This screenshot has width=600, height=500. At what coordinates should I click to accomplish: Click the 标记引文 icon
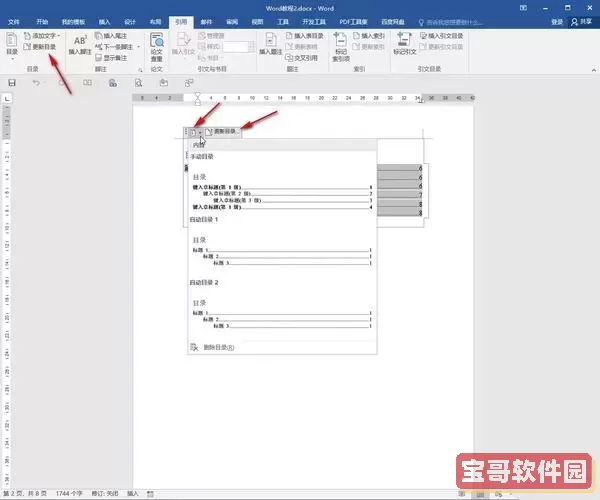click(404, 44)
